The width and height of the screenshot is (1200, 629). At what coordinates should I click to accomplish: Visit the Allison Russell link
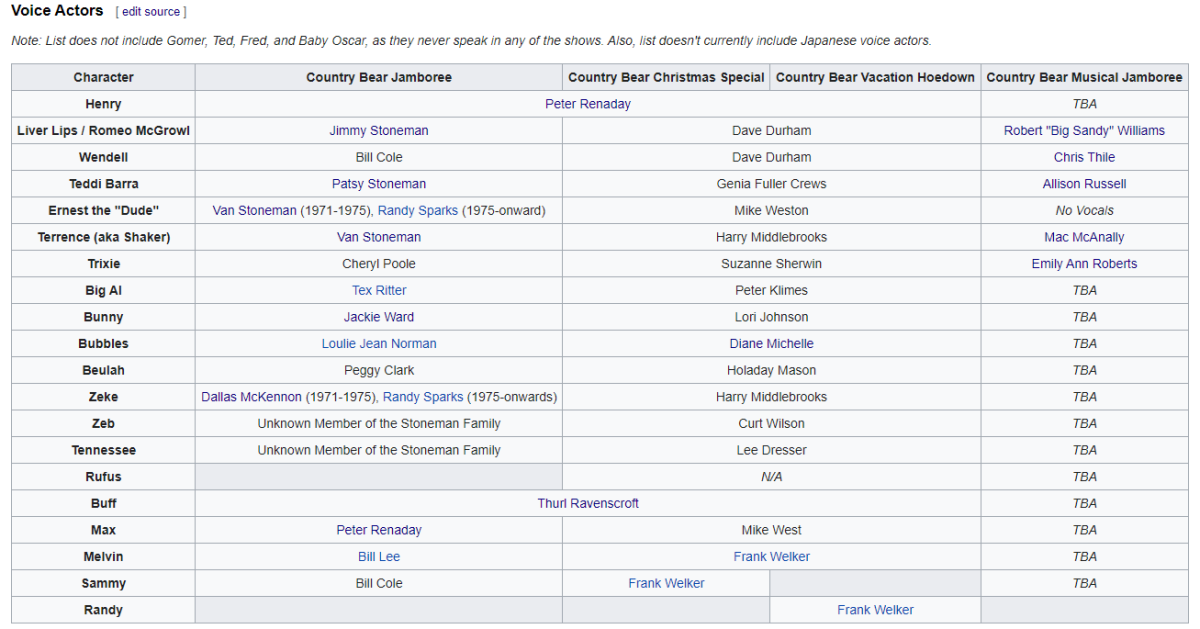[x=1084, y=184]
